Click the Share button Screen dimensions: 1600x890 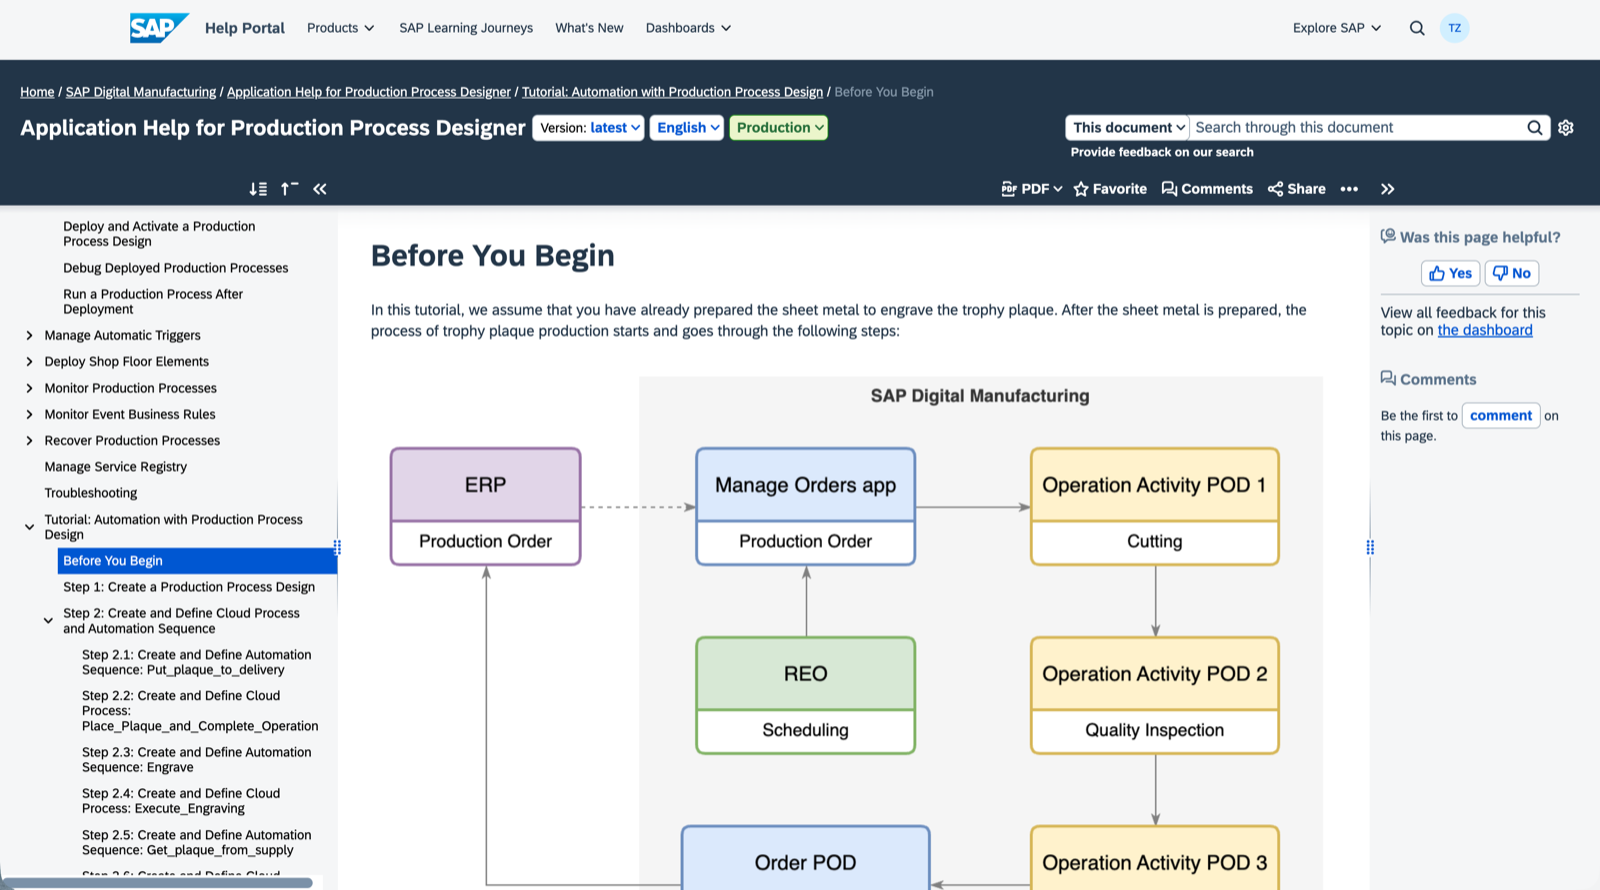[1297, 189]
